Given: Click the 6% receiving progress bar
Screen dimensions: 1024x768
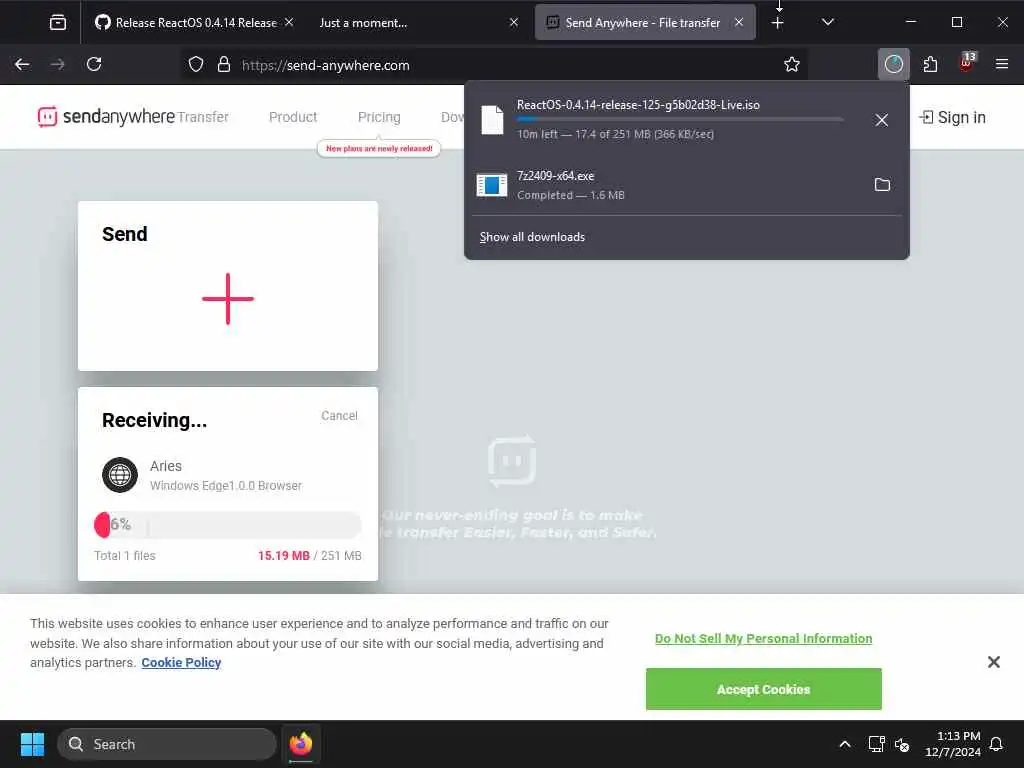Looking at the screenshot, I should (x=227, y=524).
